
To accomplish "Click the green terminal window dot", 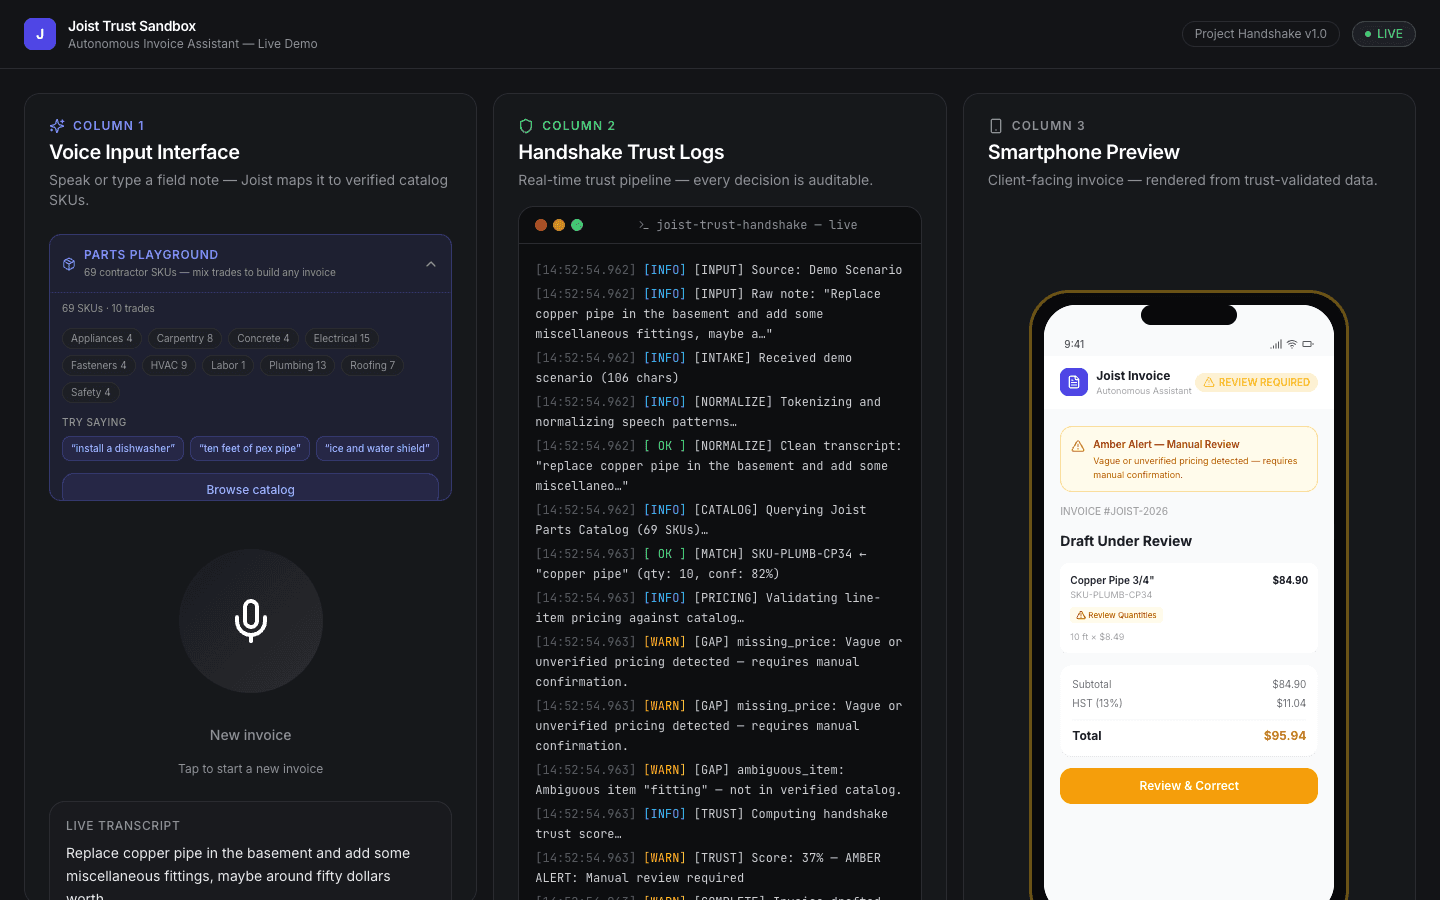I will (x=577, y=225).
